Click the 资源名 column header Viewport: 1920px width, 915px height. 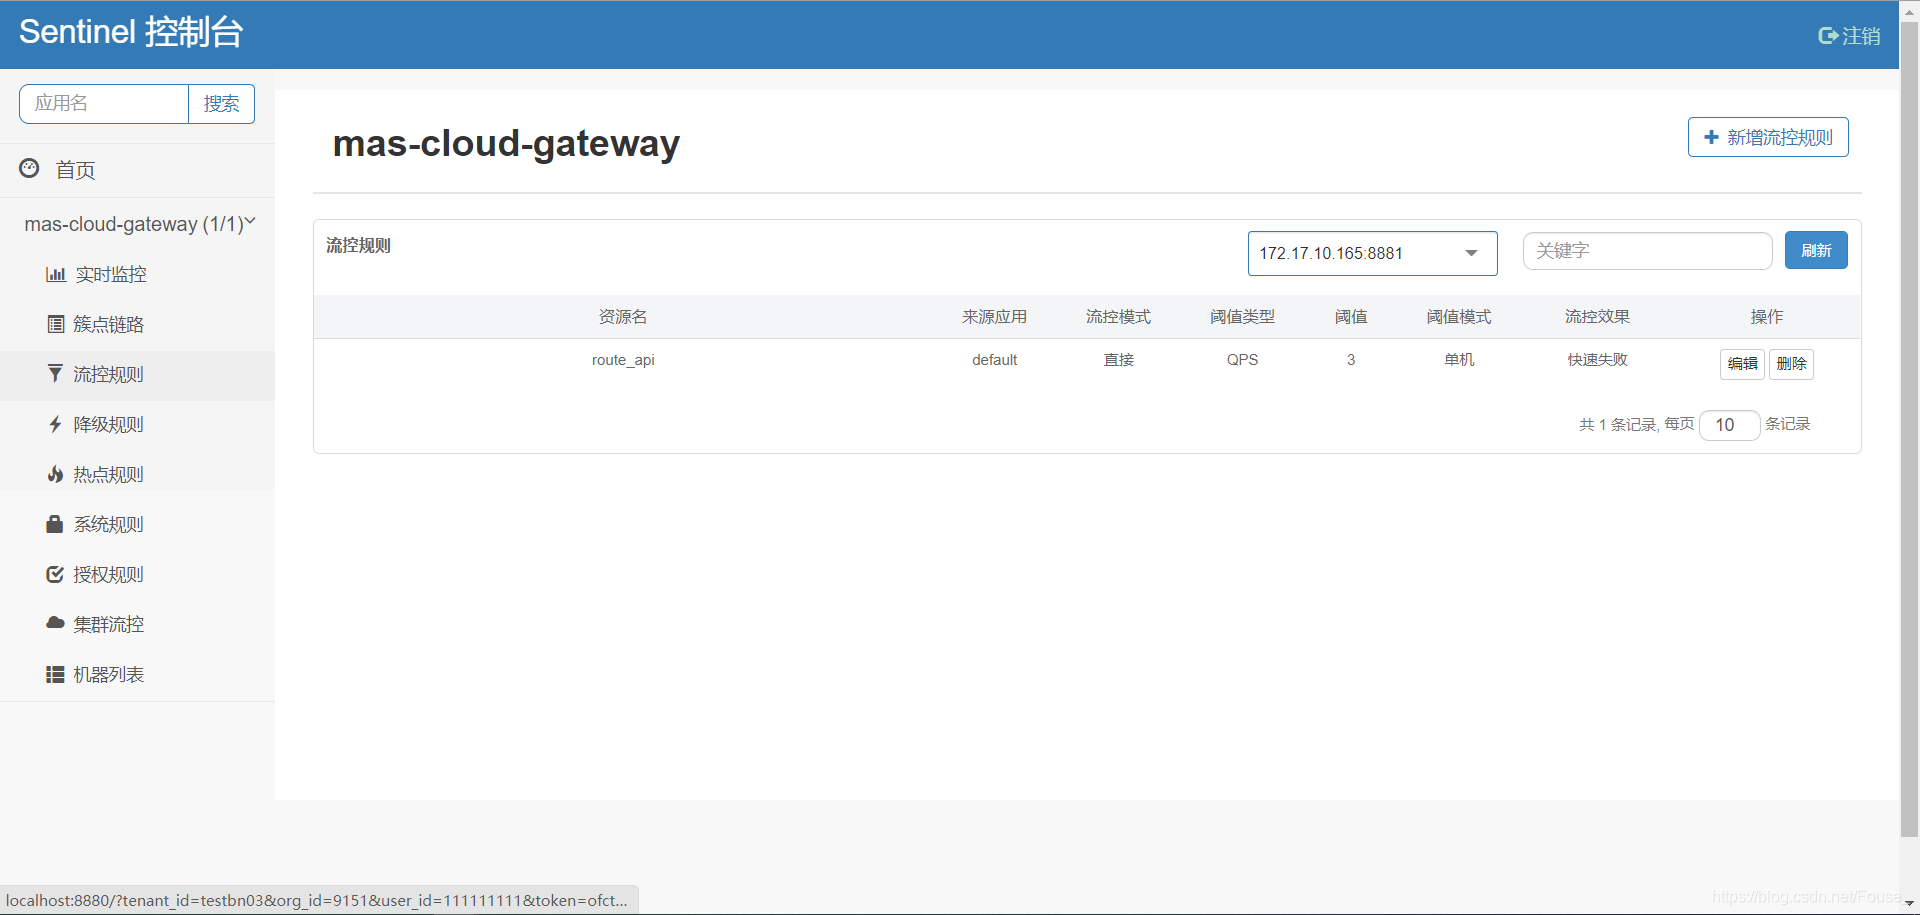tap(623, 317)
